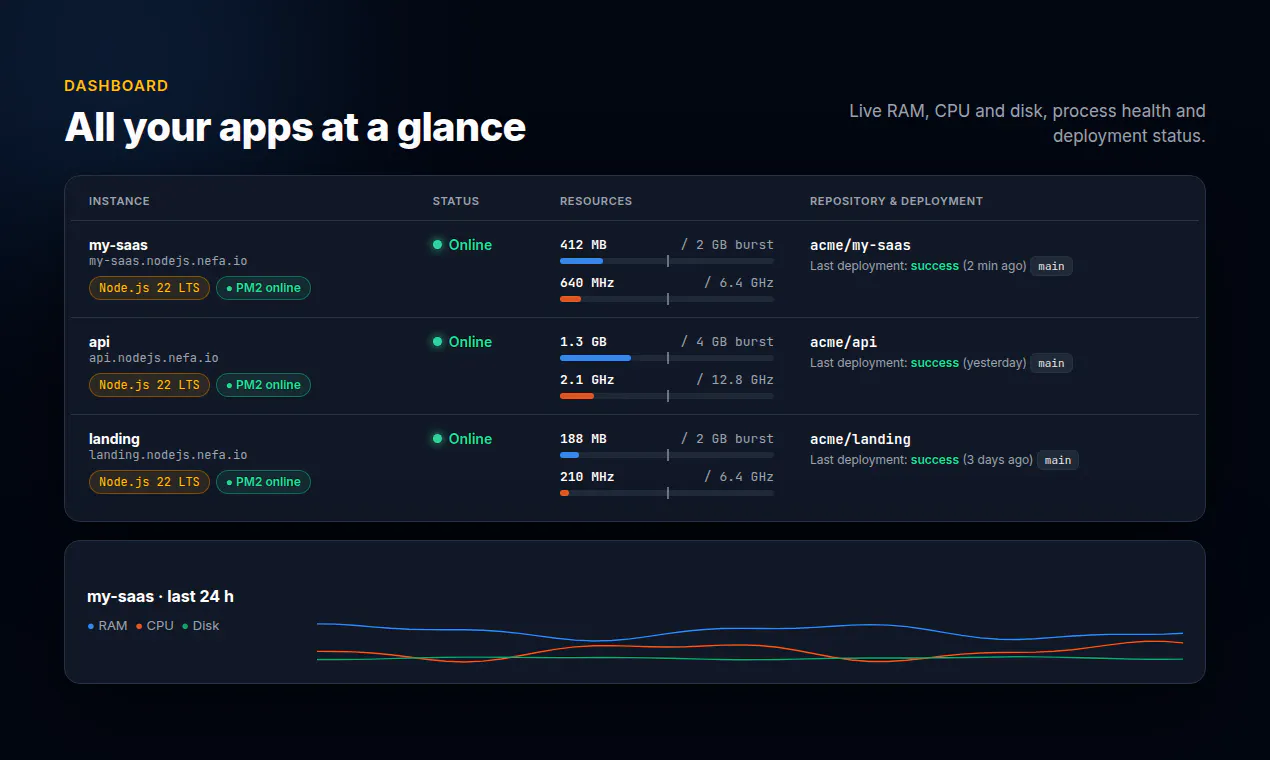Visit api.nodejs.nefa.io URL
1270x760 pixels.
coord(154,358)
